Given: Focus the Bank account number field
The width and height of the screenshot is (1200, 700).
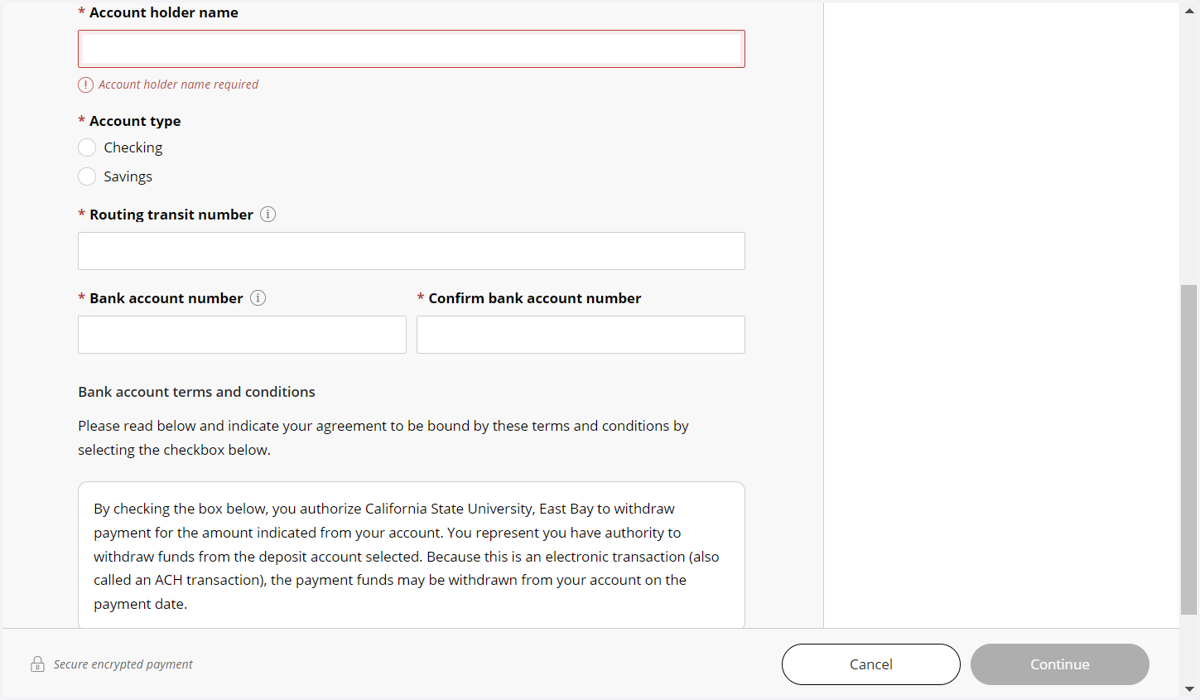Looking at the screenshot, I should tap(242, 335).
